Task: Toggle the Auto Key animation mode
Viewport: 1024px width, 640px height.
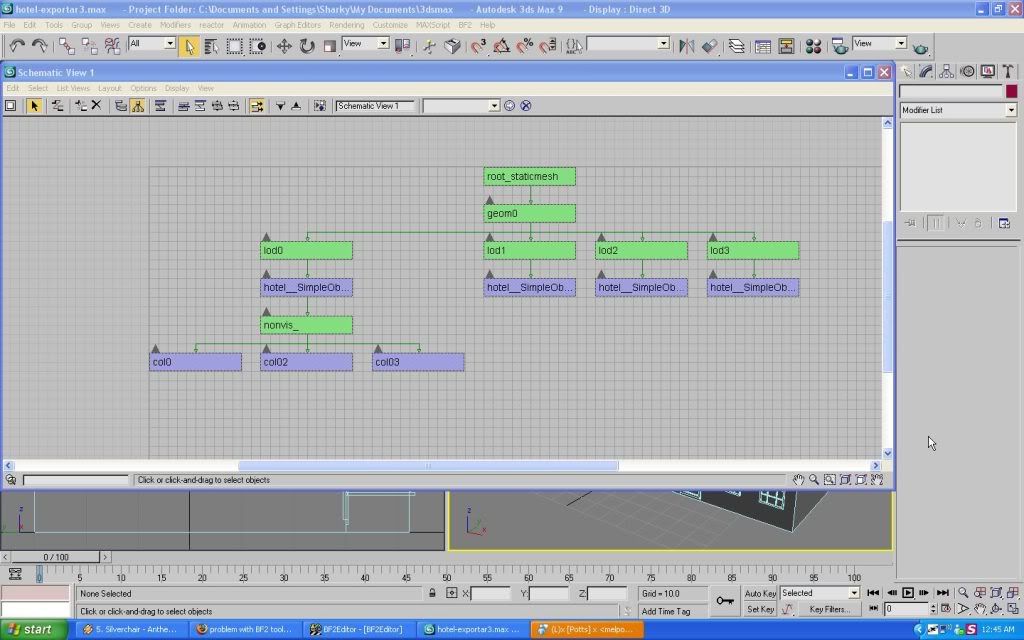Action: pos(760,593)
